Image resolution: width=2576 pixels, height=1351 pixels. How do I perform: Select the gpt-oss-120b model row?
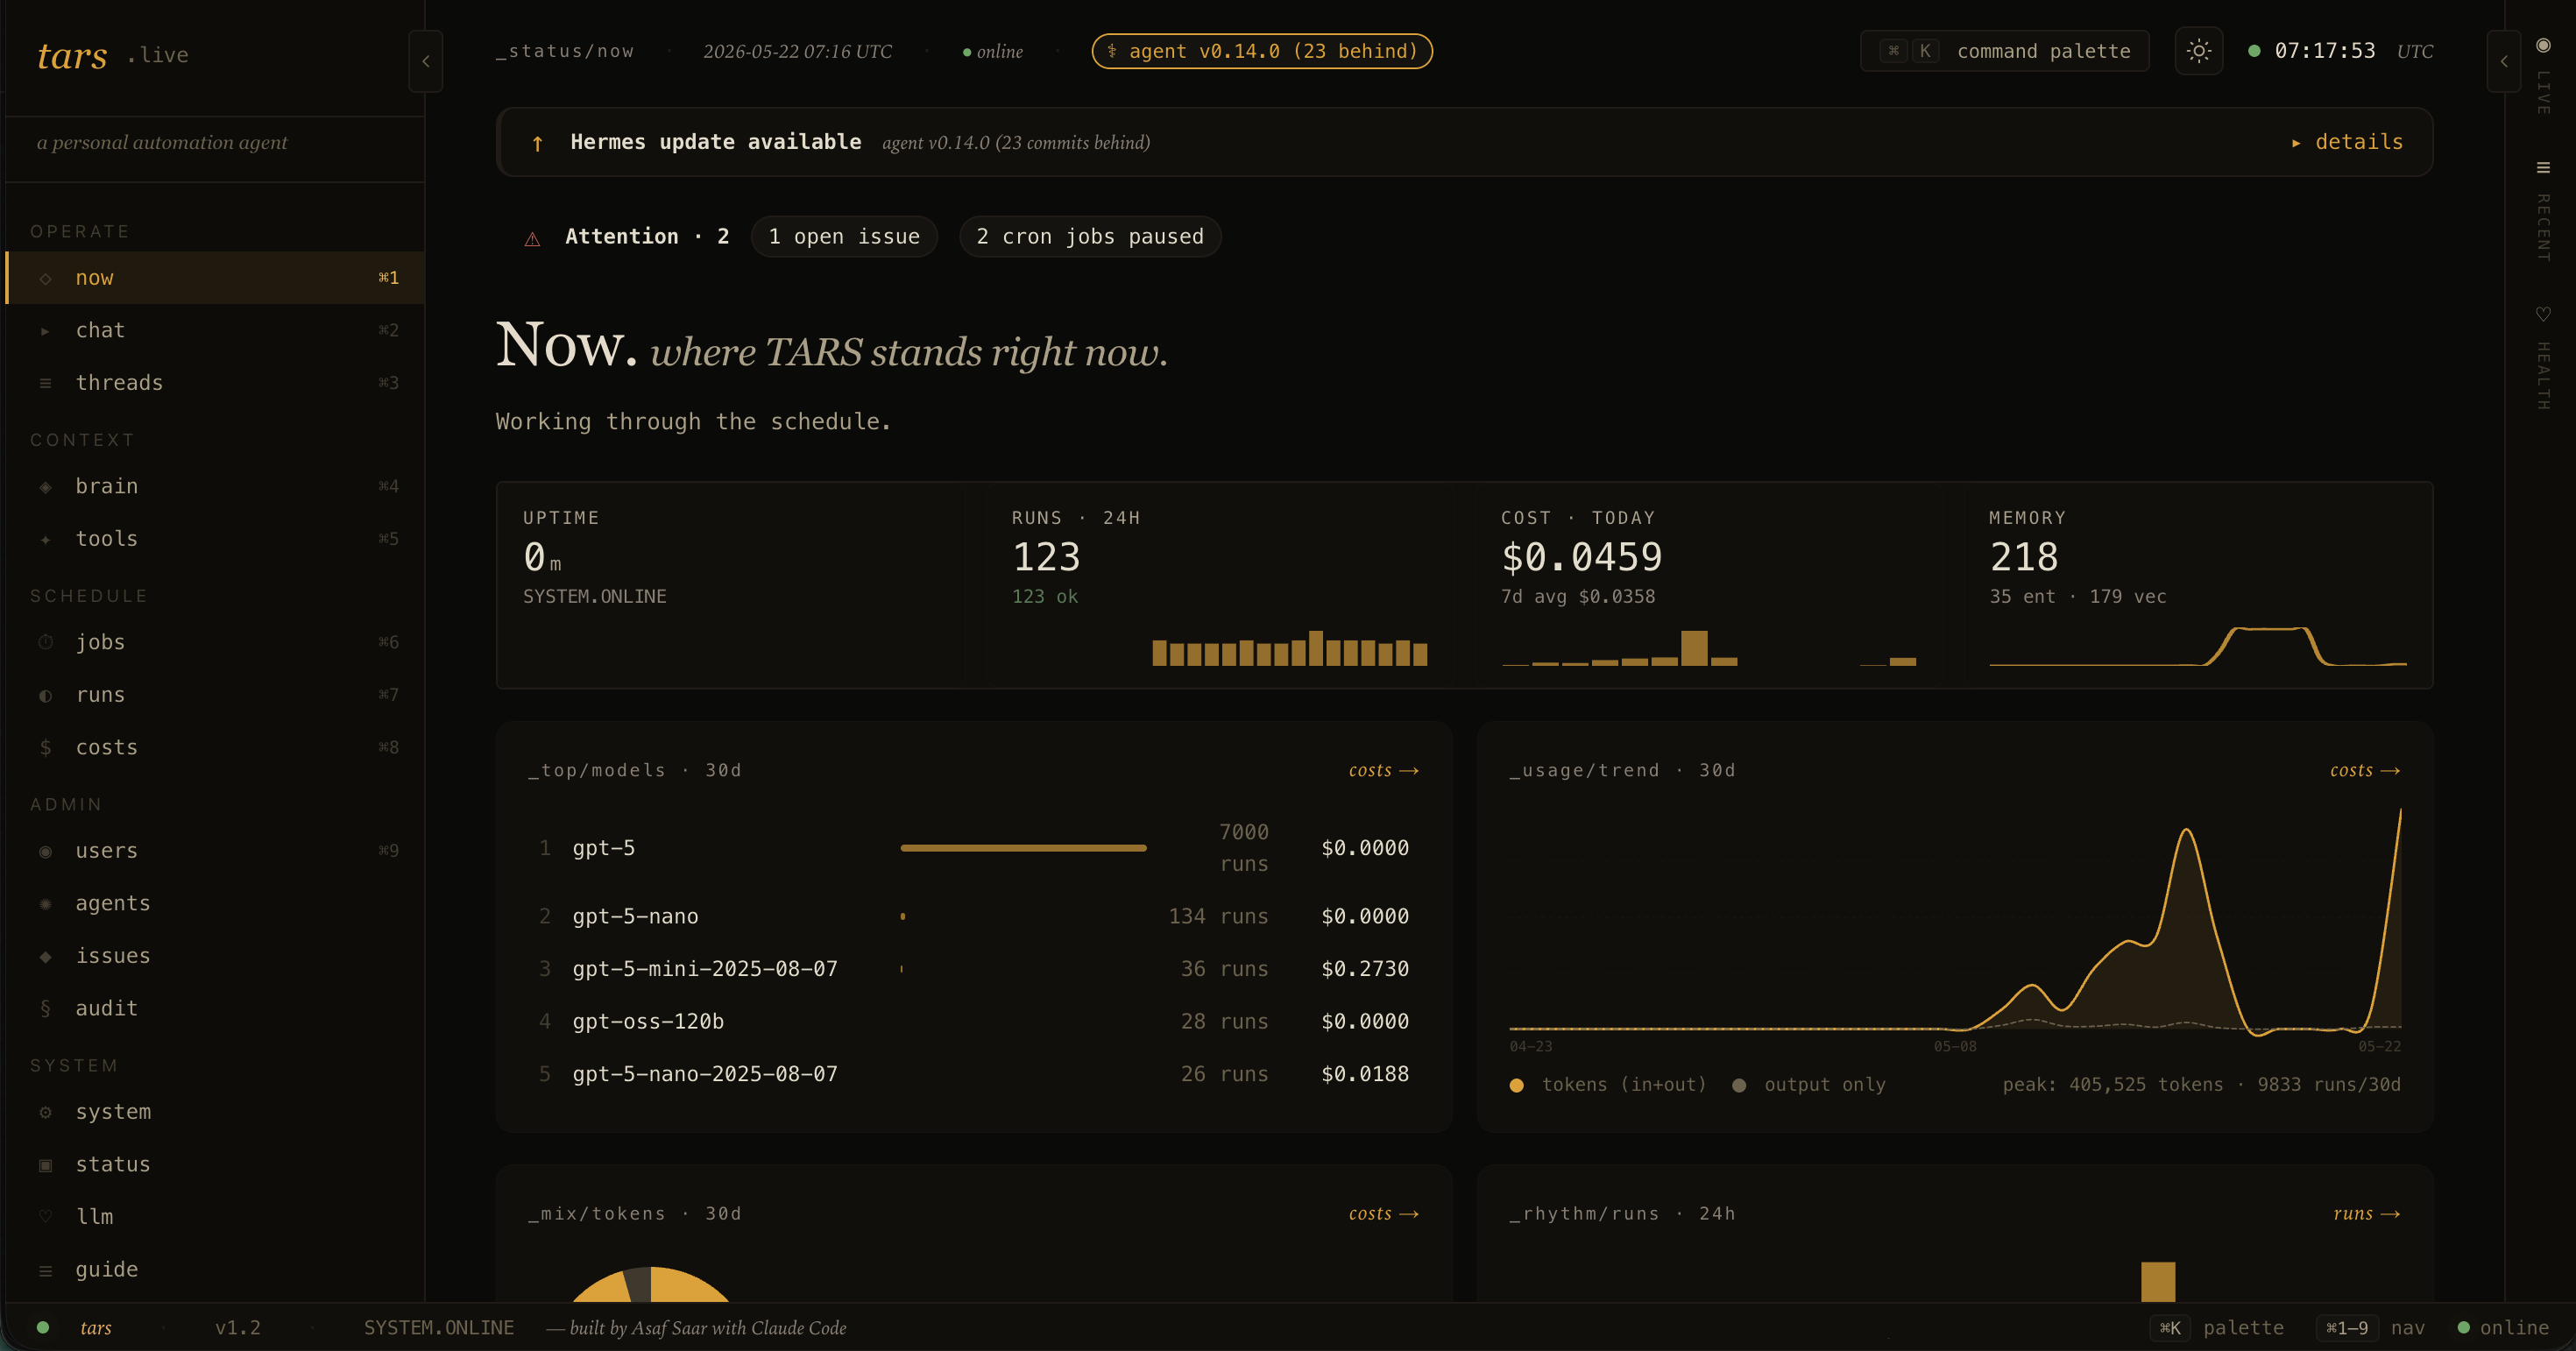973,1021
